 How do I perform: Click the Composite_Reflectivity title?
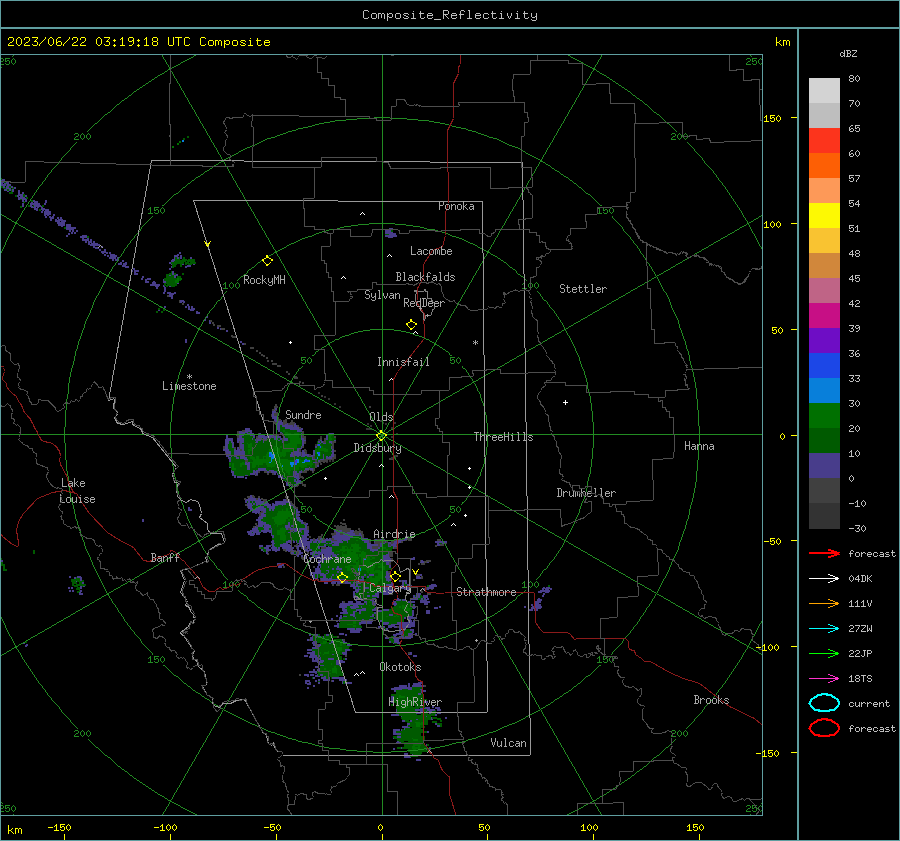(x=449, y=15)
